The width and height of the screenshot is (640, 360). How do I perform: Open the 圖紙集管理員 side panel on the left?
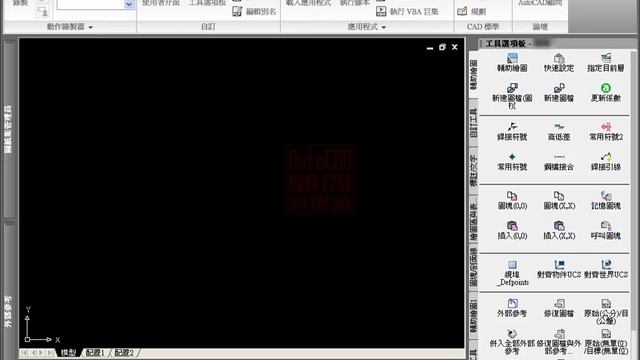pyautogui.click(x=8, y=129)
